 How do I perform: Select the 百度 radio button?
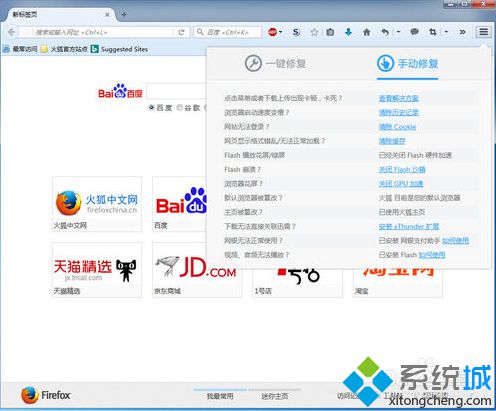(x=151, y=107)
